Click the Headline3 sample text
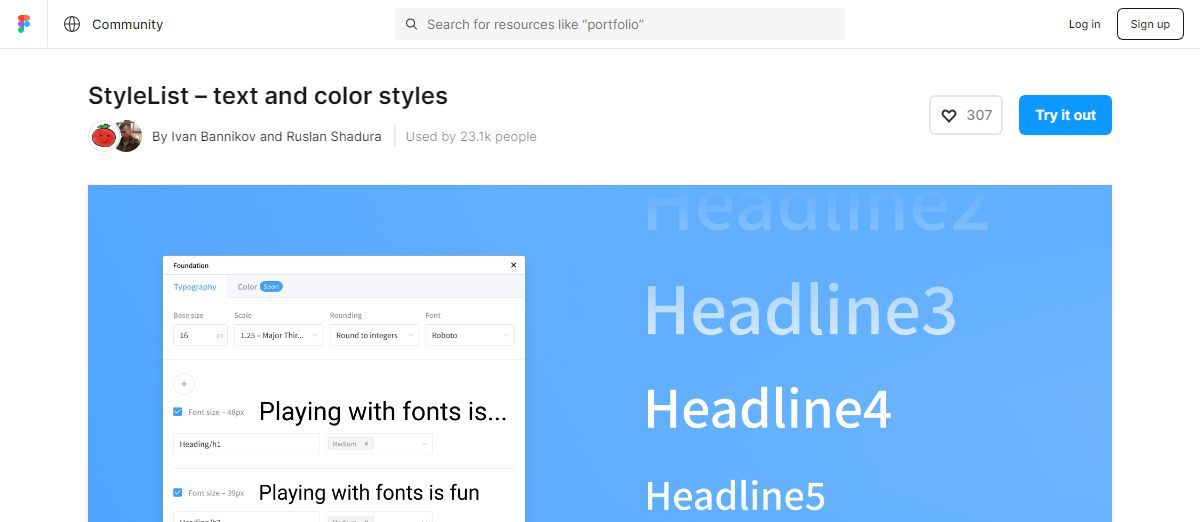 (x=800, y=310)
